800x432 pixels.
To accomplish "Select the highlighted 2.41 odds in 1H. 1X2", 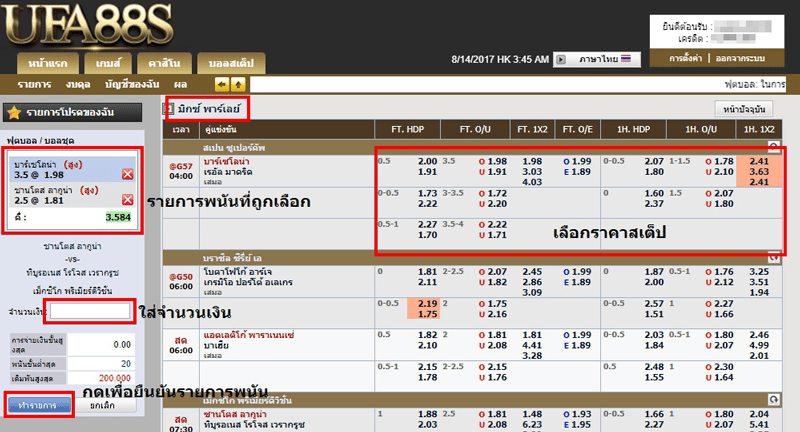I will click(759, 160).
